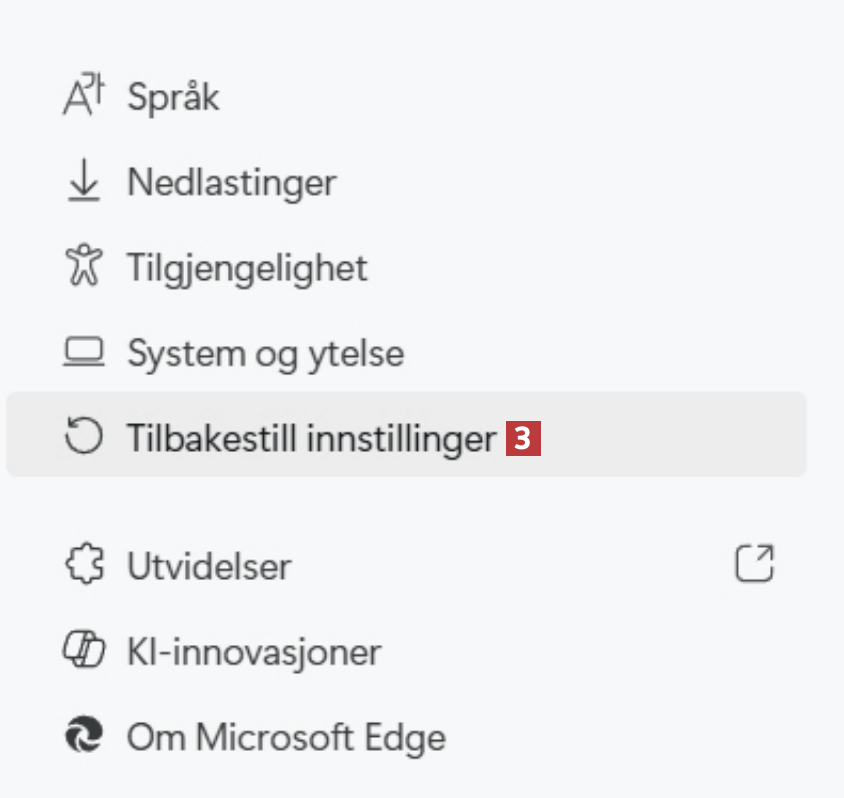
Task: Click the Utvidelser puzzle piece icon
Action: click(84, 566)
